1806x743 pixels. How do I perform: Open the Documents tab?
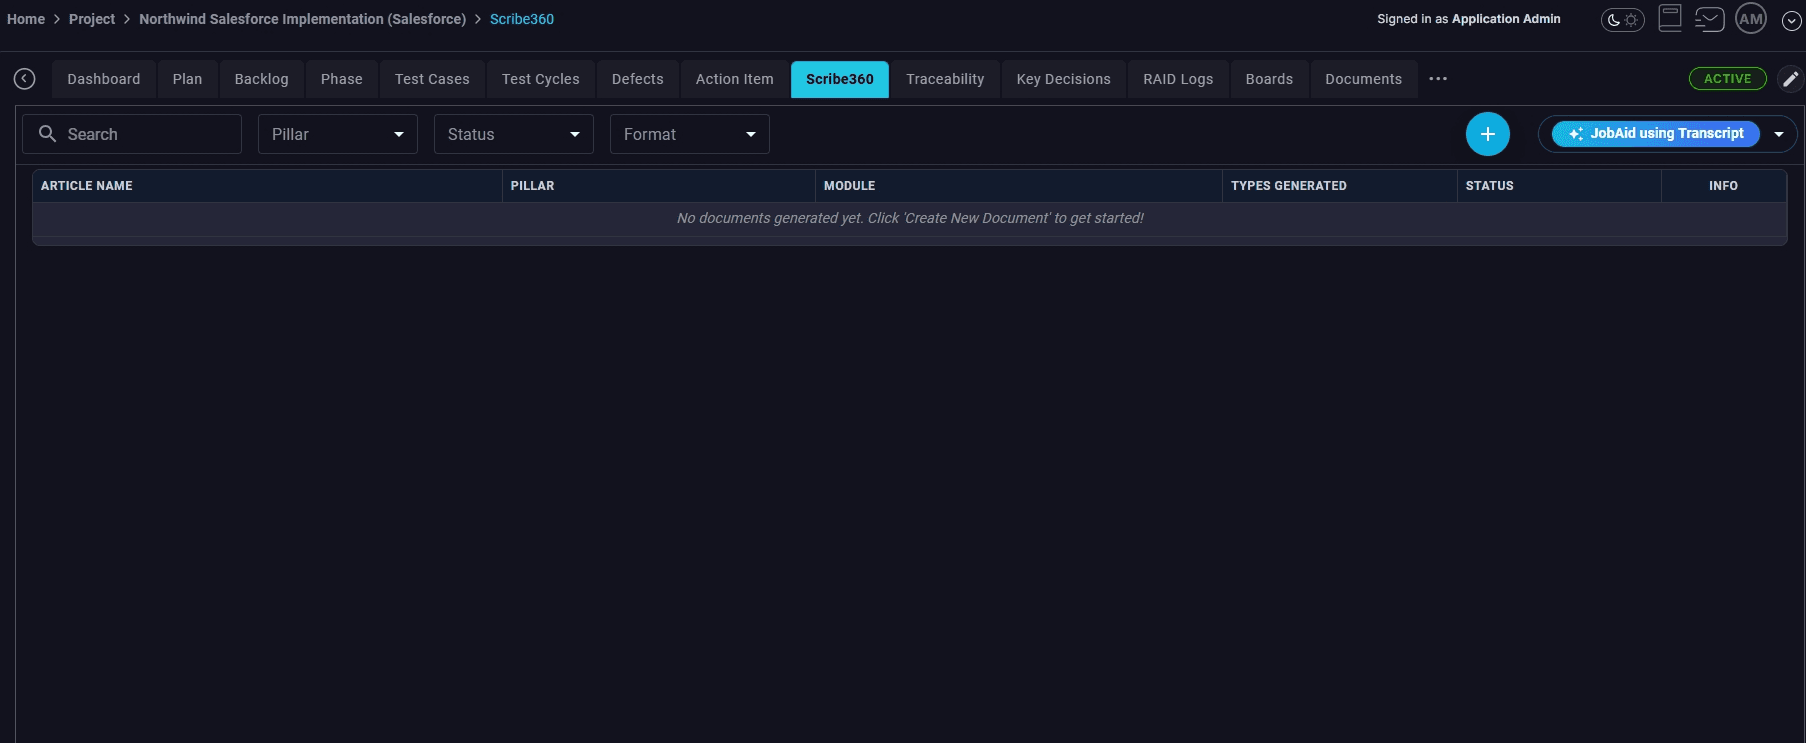click(1364, 79)
